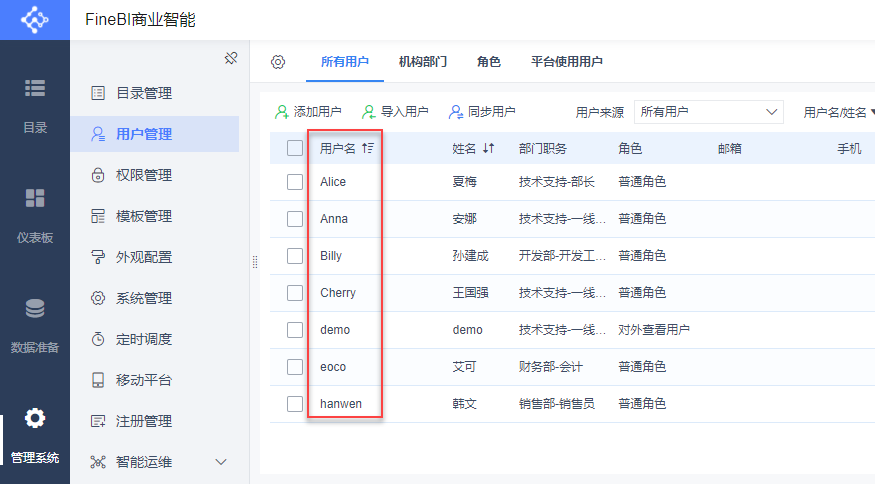Open the 数据准备 data preparation icon

[x=35, y=308]
